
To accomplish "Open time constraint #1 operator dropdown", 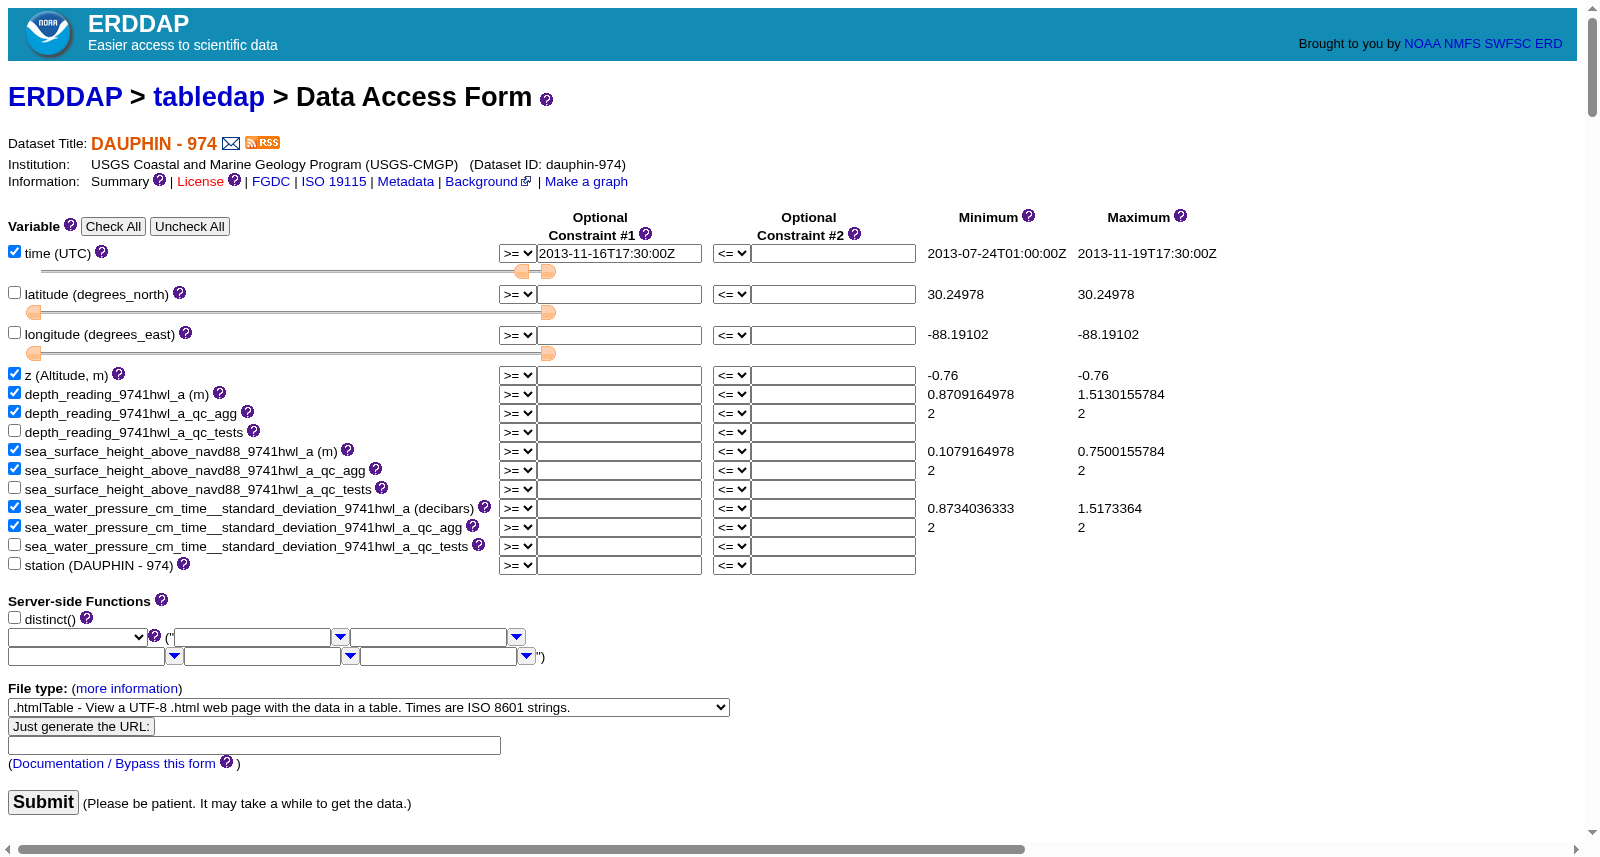I will [518, 254].
